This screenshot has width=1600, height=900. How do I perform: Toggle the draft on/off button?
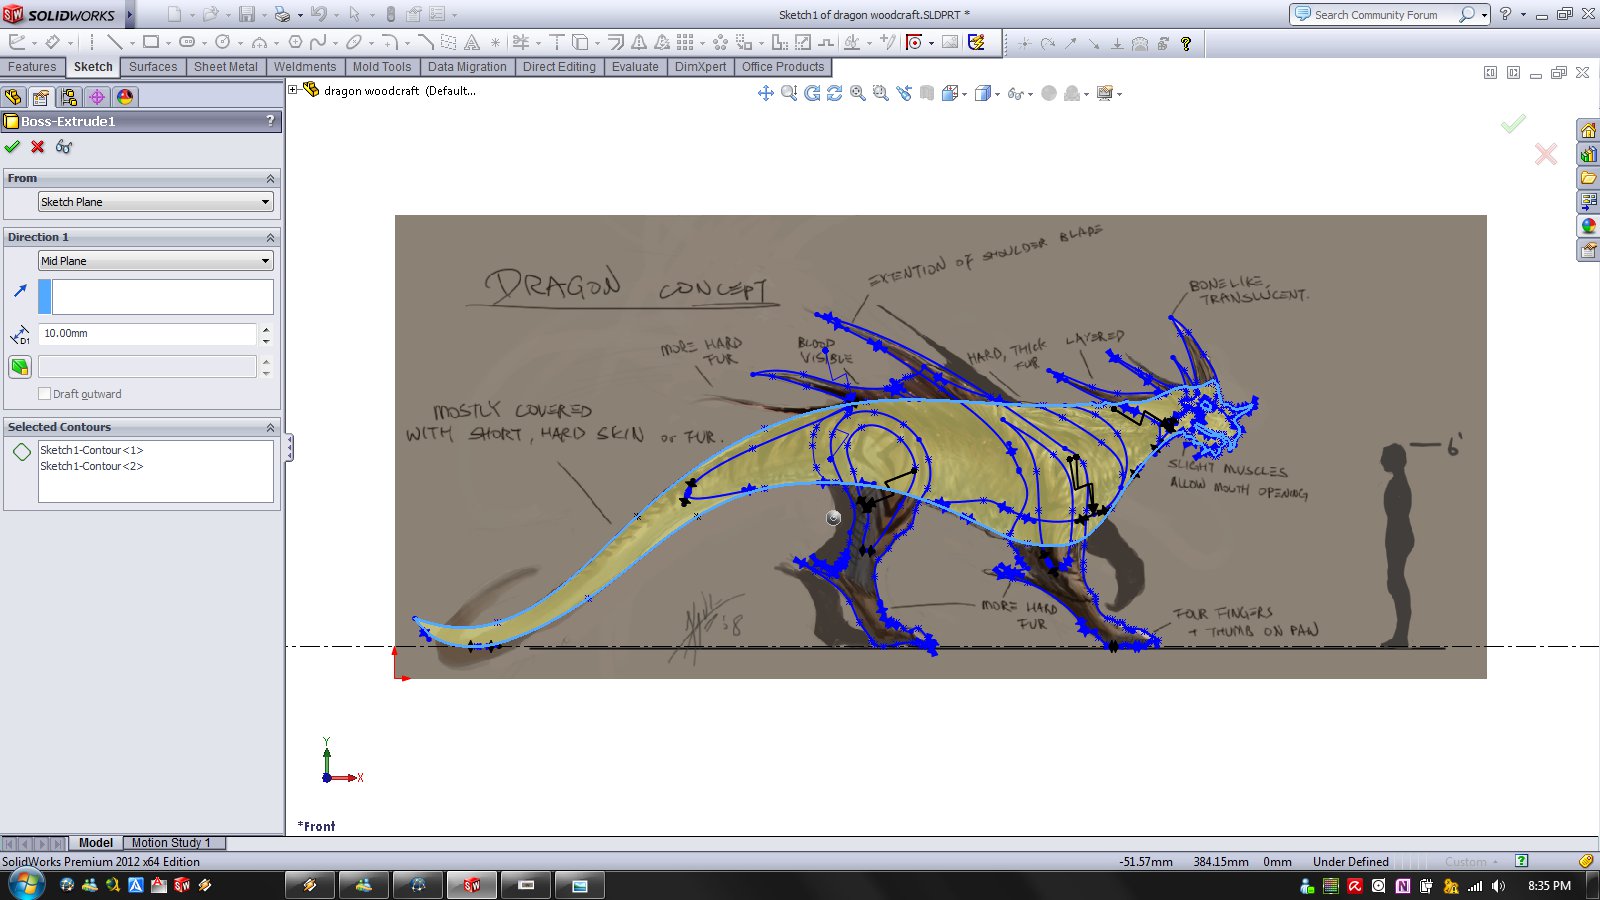point(20,367)
